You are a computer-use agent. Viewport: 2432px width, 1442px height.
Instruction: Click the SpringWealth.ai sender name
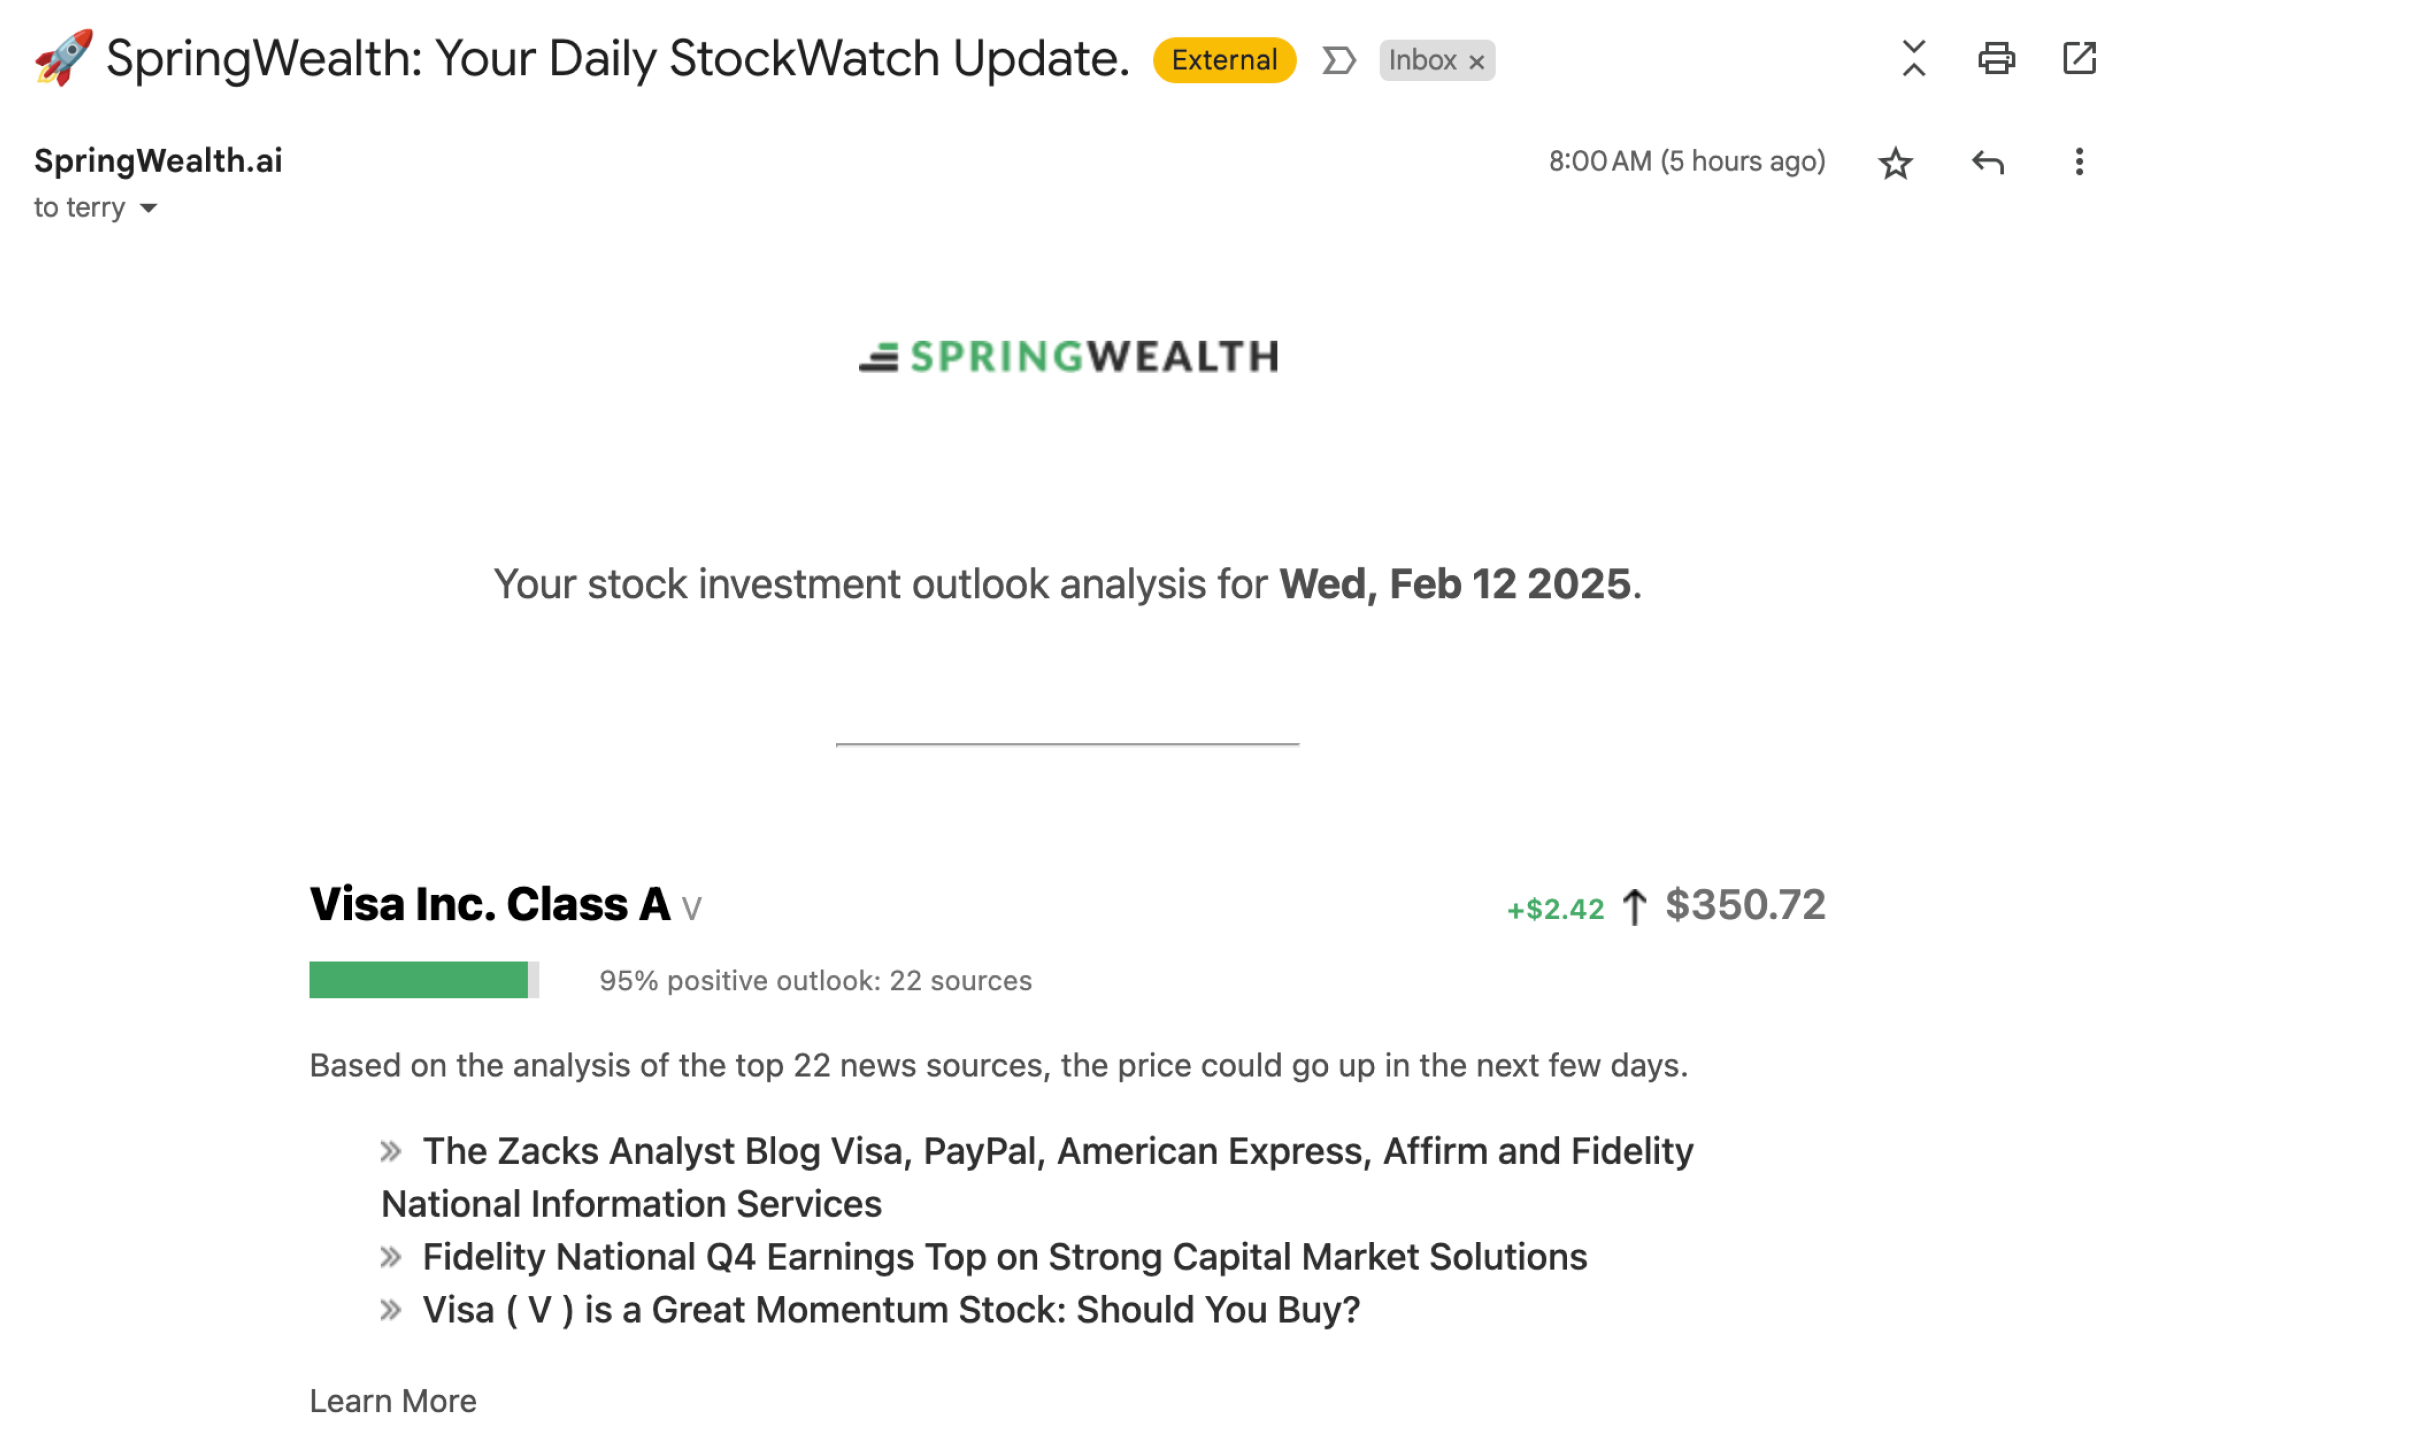158,161
